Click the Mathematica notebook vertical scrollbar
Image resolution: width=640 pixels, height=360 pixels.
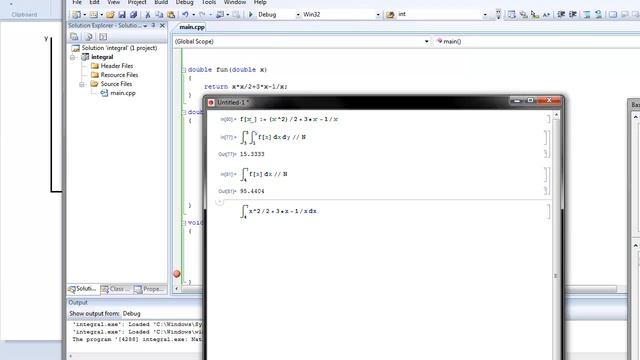[x=556, y=235]
